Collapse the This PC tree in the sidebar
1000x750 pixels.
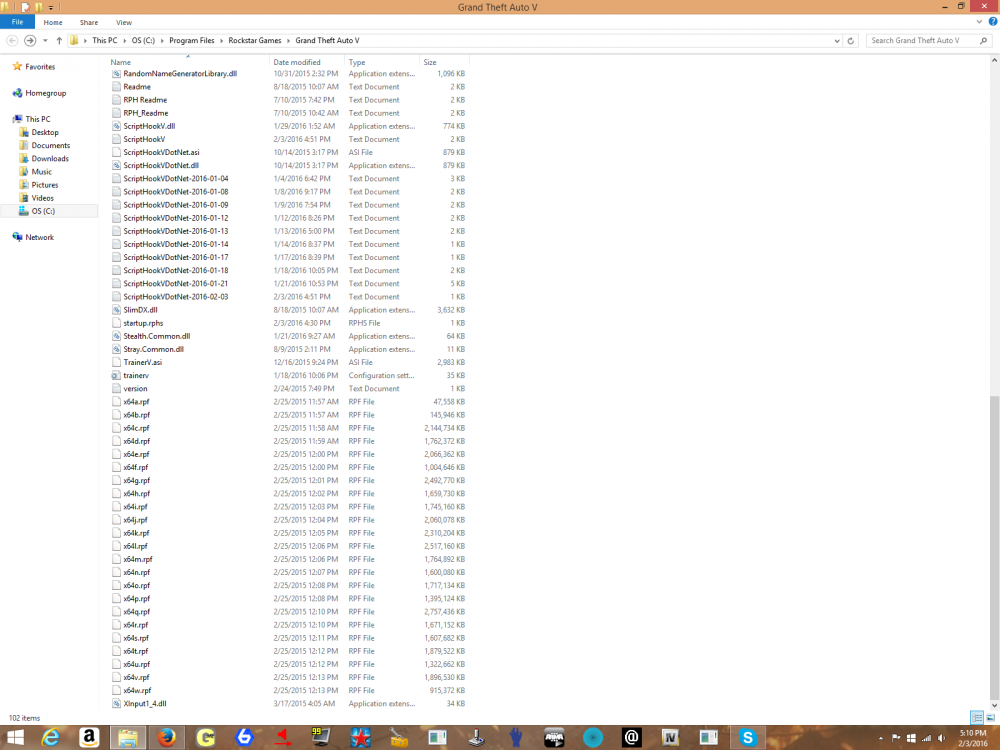pos(8,119)
